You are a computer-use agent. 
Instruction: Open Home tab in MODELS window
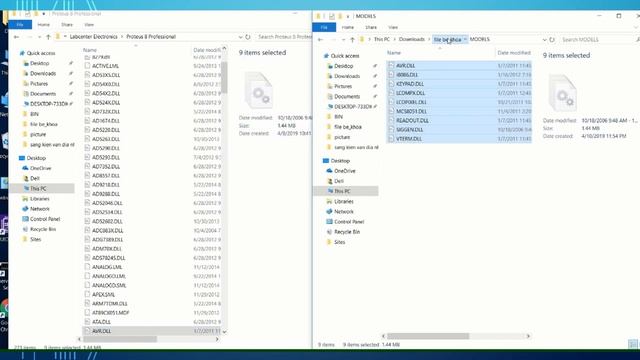pyautogui.click(x=348, y=27)
